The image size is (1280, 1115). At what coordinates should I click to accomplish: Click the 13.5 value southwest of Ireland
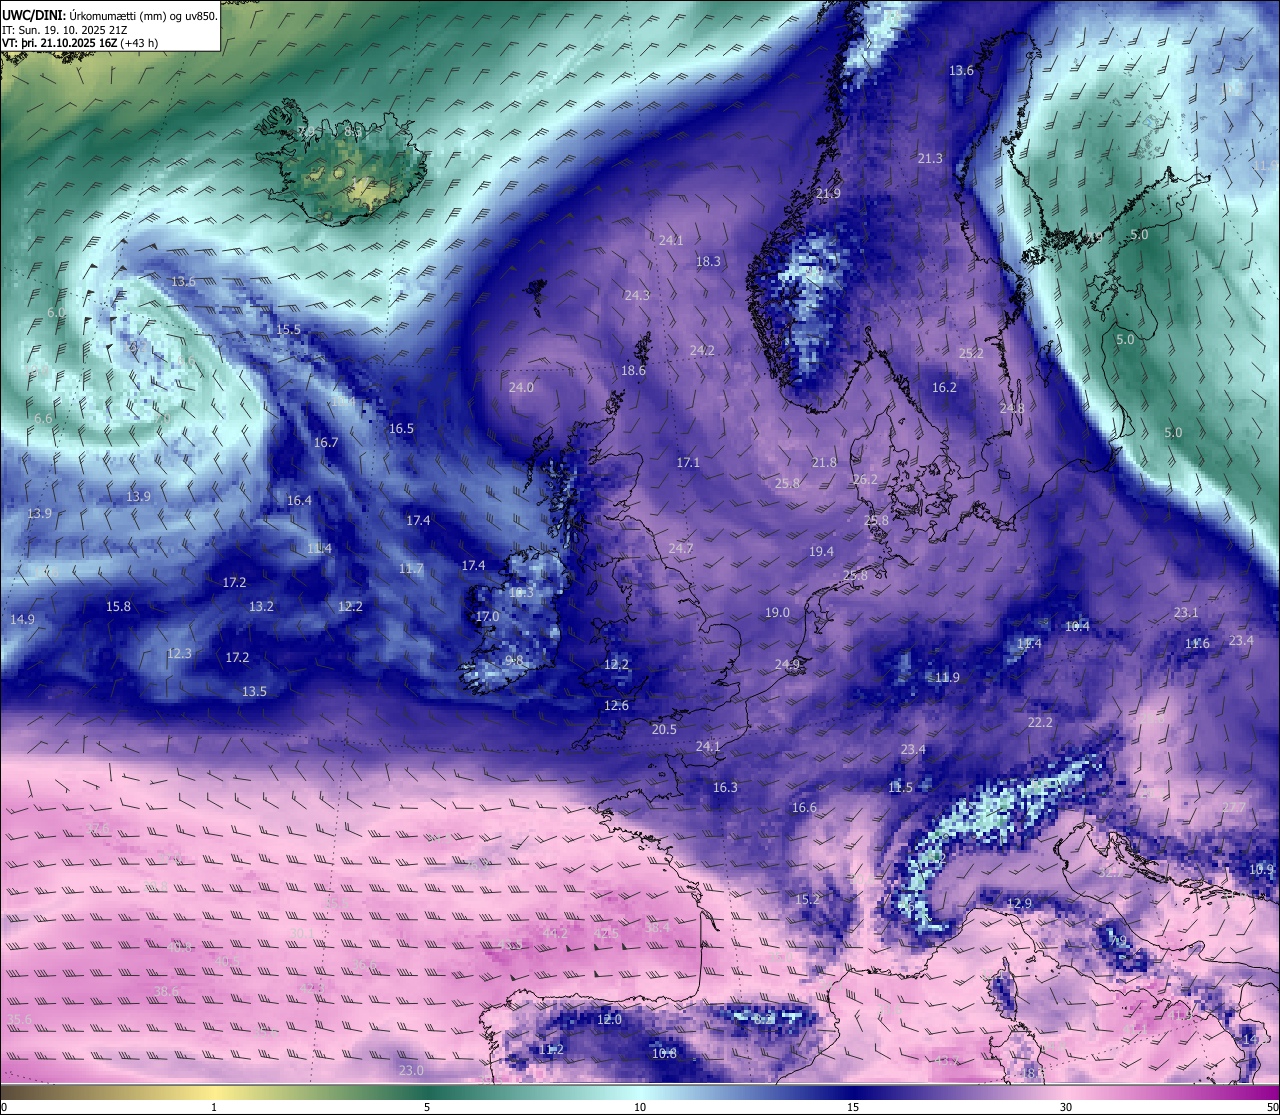(254, 691)
